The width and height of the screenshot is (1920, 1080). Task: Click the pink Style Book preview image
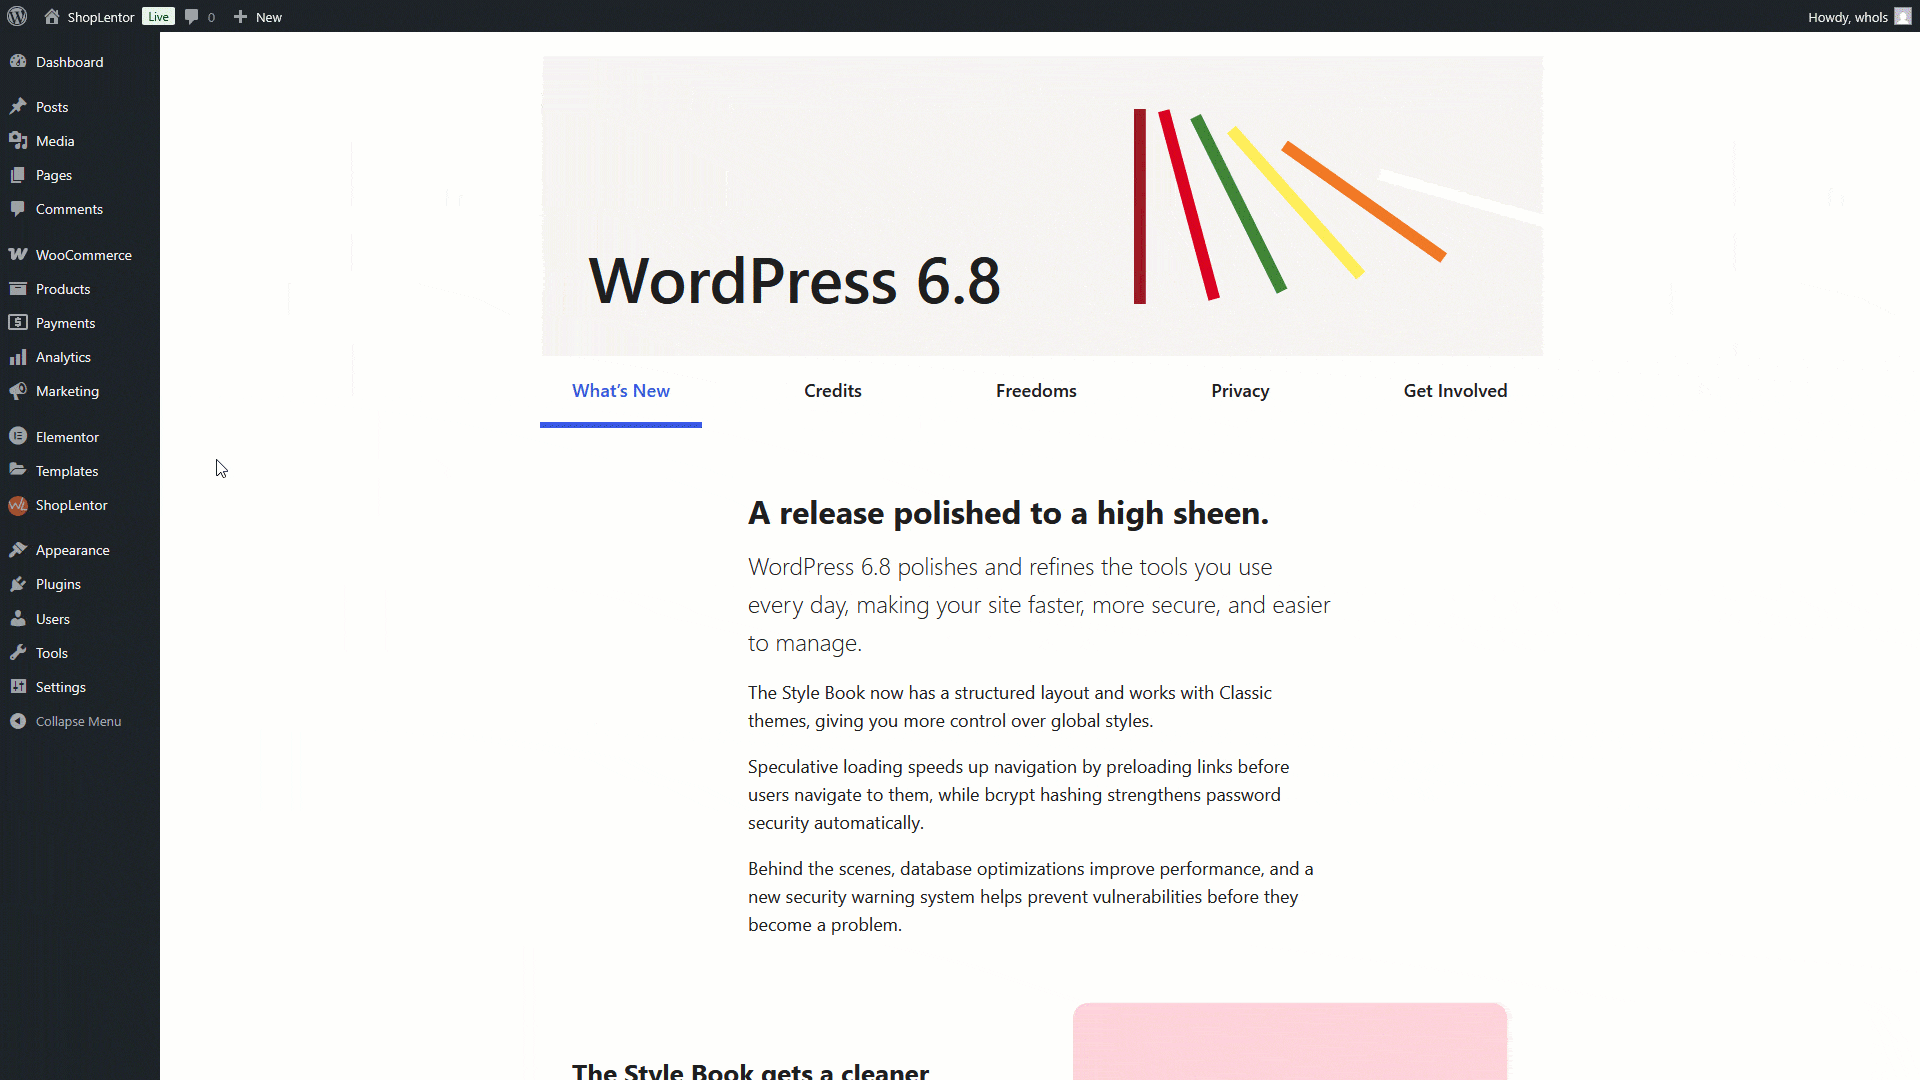[x=1290, y=1041]
